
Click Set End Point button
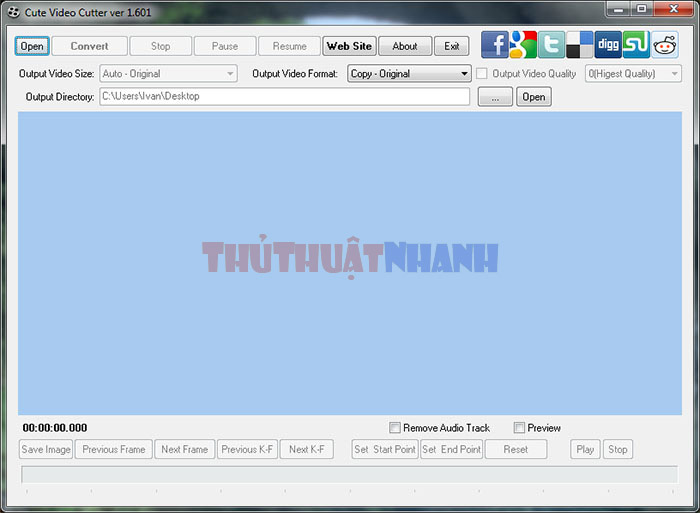[x=451, y=449]
